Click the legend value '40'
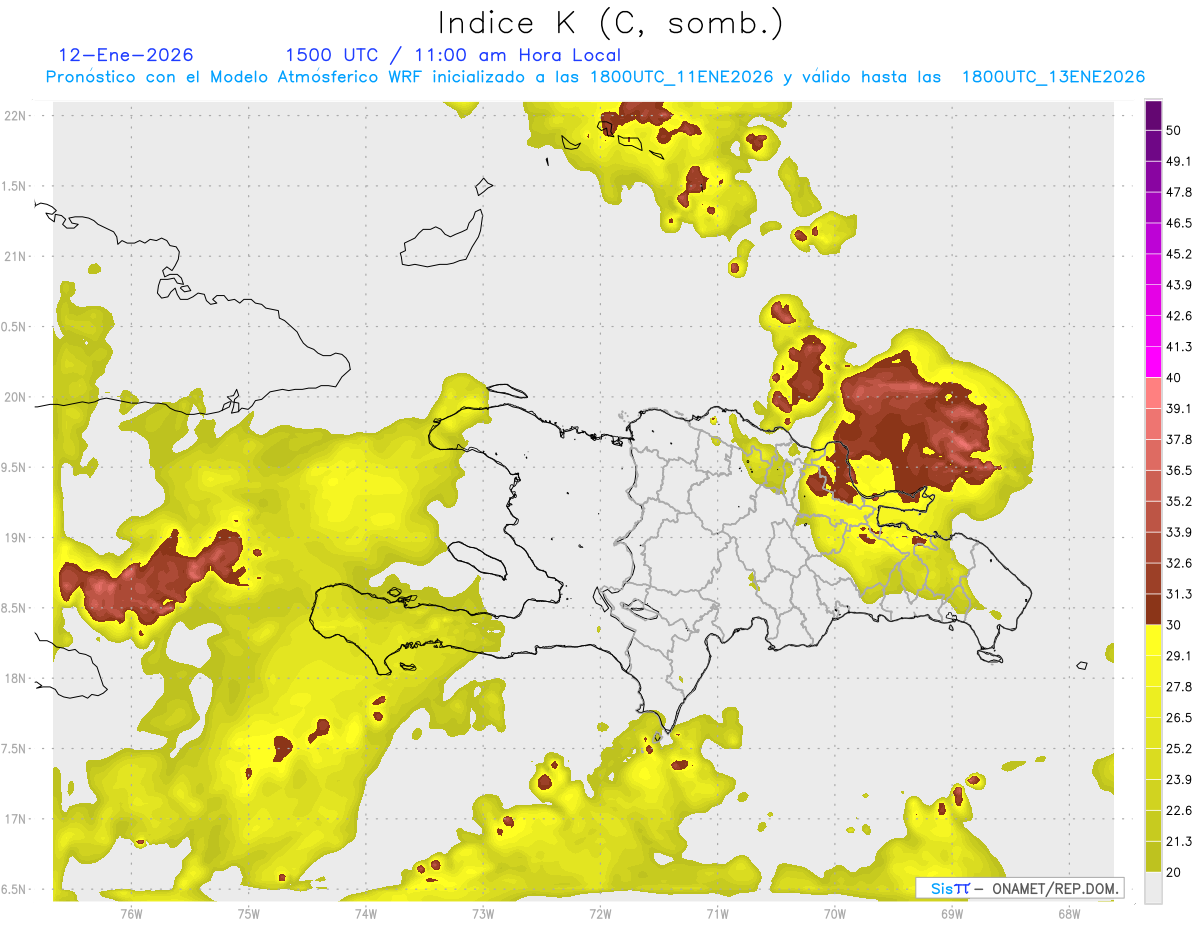Viewport: 1200px width, 927px height. (1174, 378)
